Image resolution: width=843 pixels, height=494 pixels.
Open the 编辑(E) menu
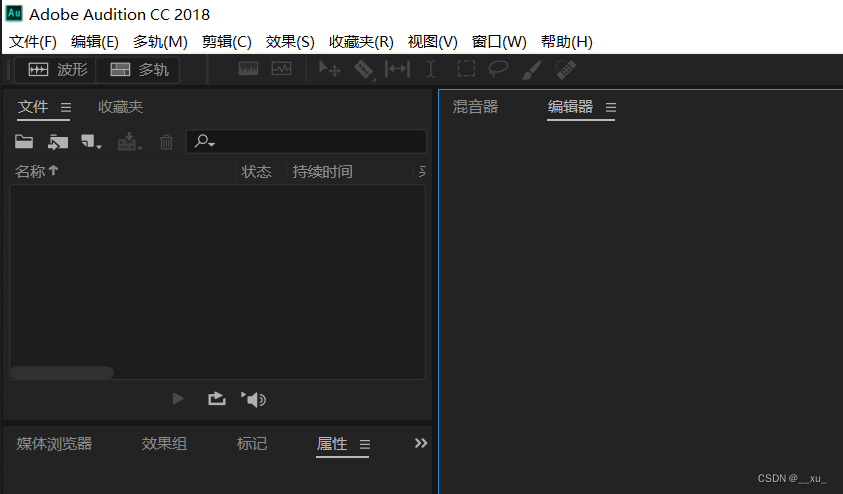95,42
